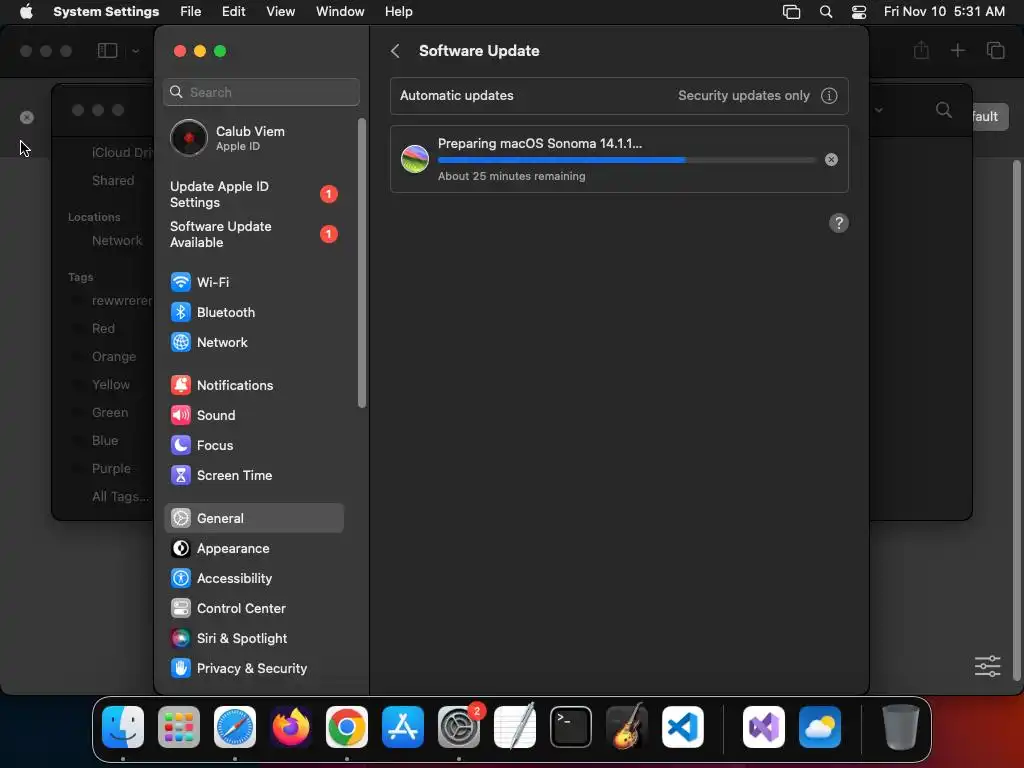This screenshot has height=768, width=1024.
Task: Open Trash from the Dock
Action: pos(900,727)
